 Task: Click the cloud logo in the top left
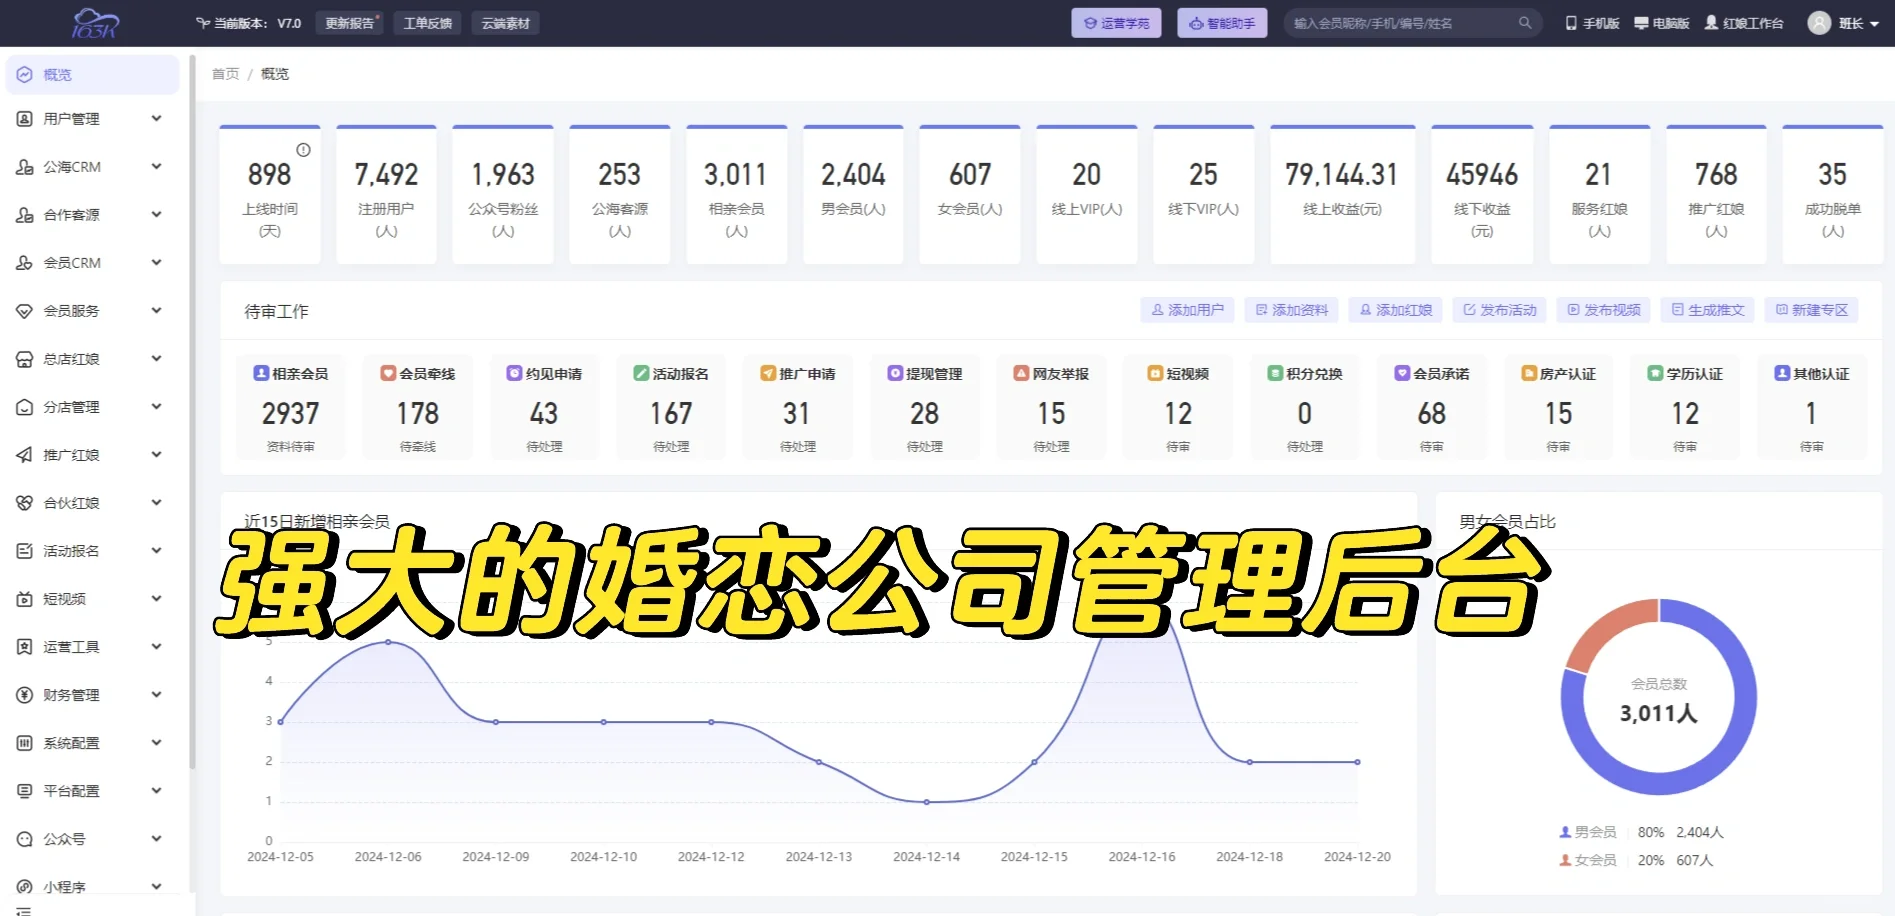(93, 22)
